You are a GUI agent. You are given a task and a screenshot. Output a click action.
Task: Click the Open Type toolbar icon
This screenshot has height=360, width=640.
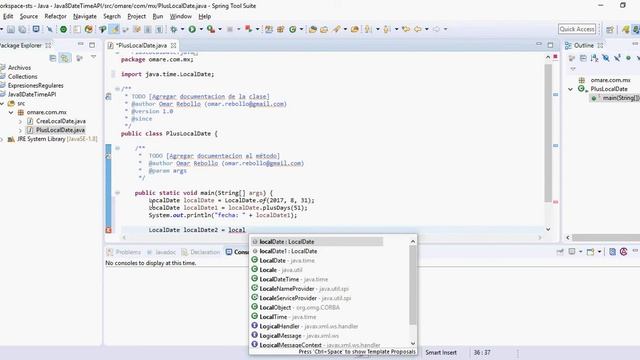tap(313, 29)
